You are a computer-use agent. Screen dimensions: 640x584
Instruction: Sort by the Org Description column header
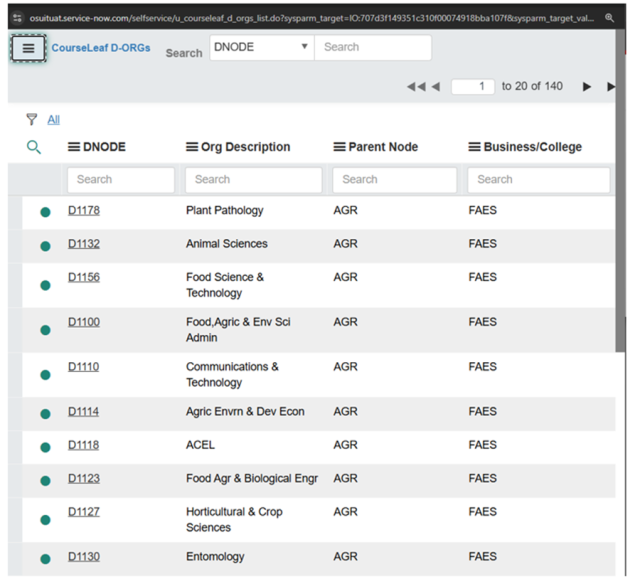[245, 147]
